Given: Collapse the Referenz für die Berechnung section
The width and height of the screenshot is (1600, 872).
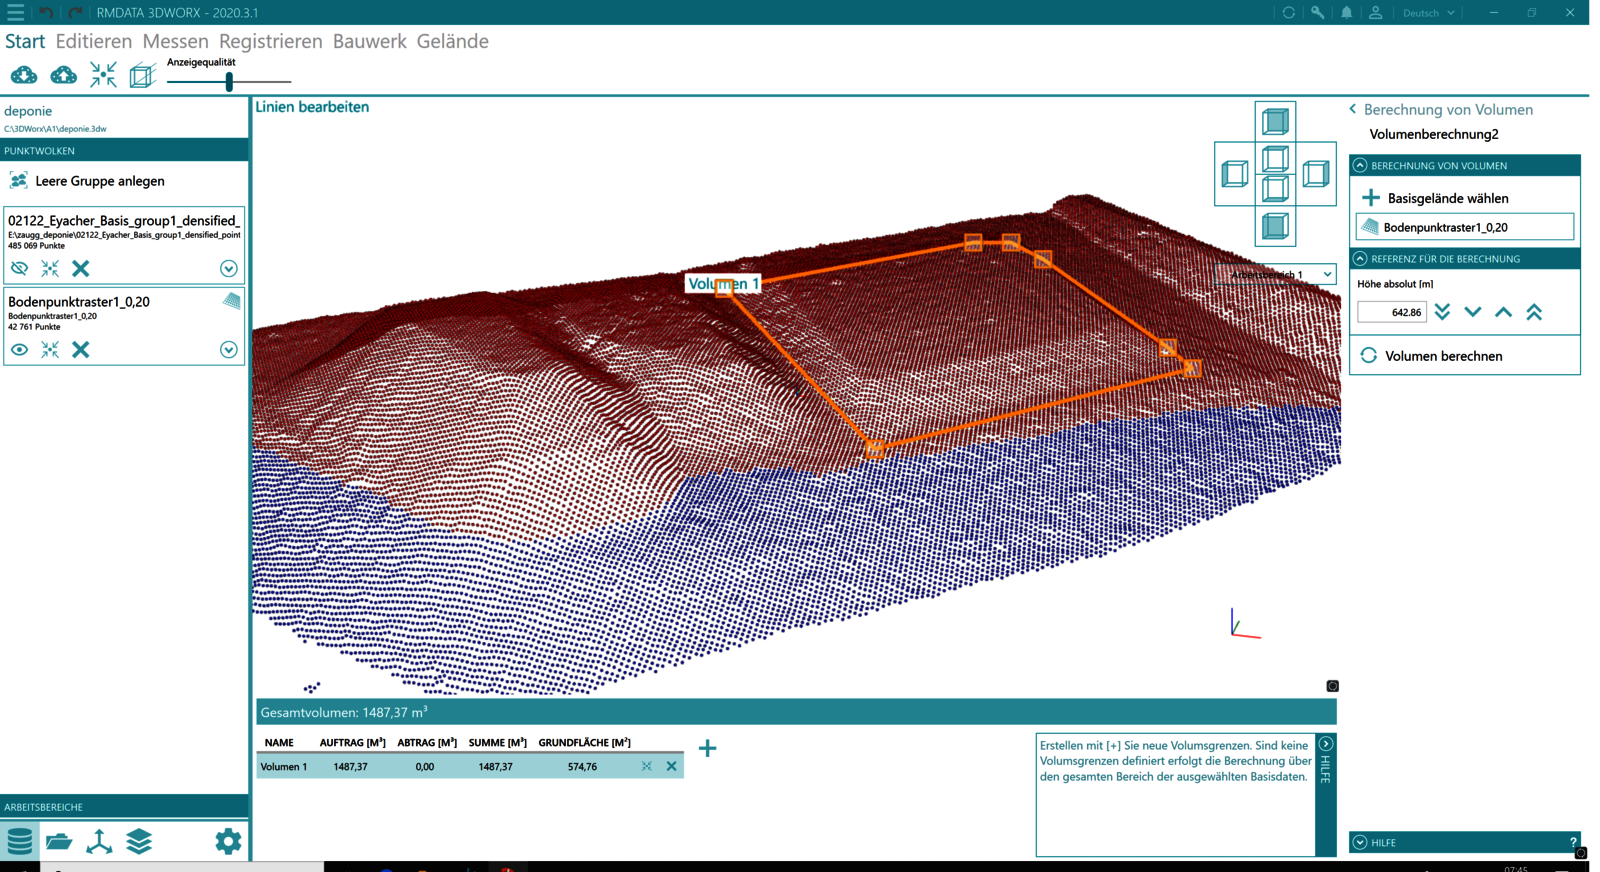Looking at the screenshot, I should coord(1360,259).
